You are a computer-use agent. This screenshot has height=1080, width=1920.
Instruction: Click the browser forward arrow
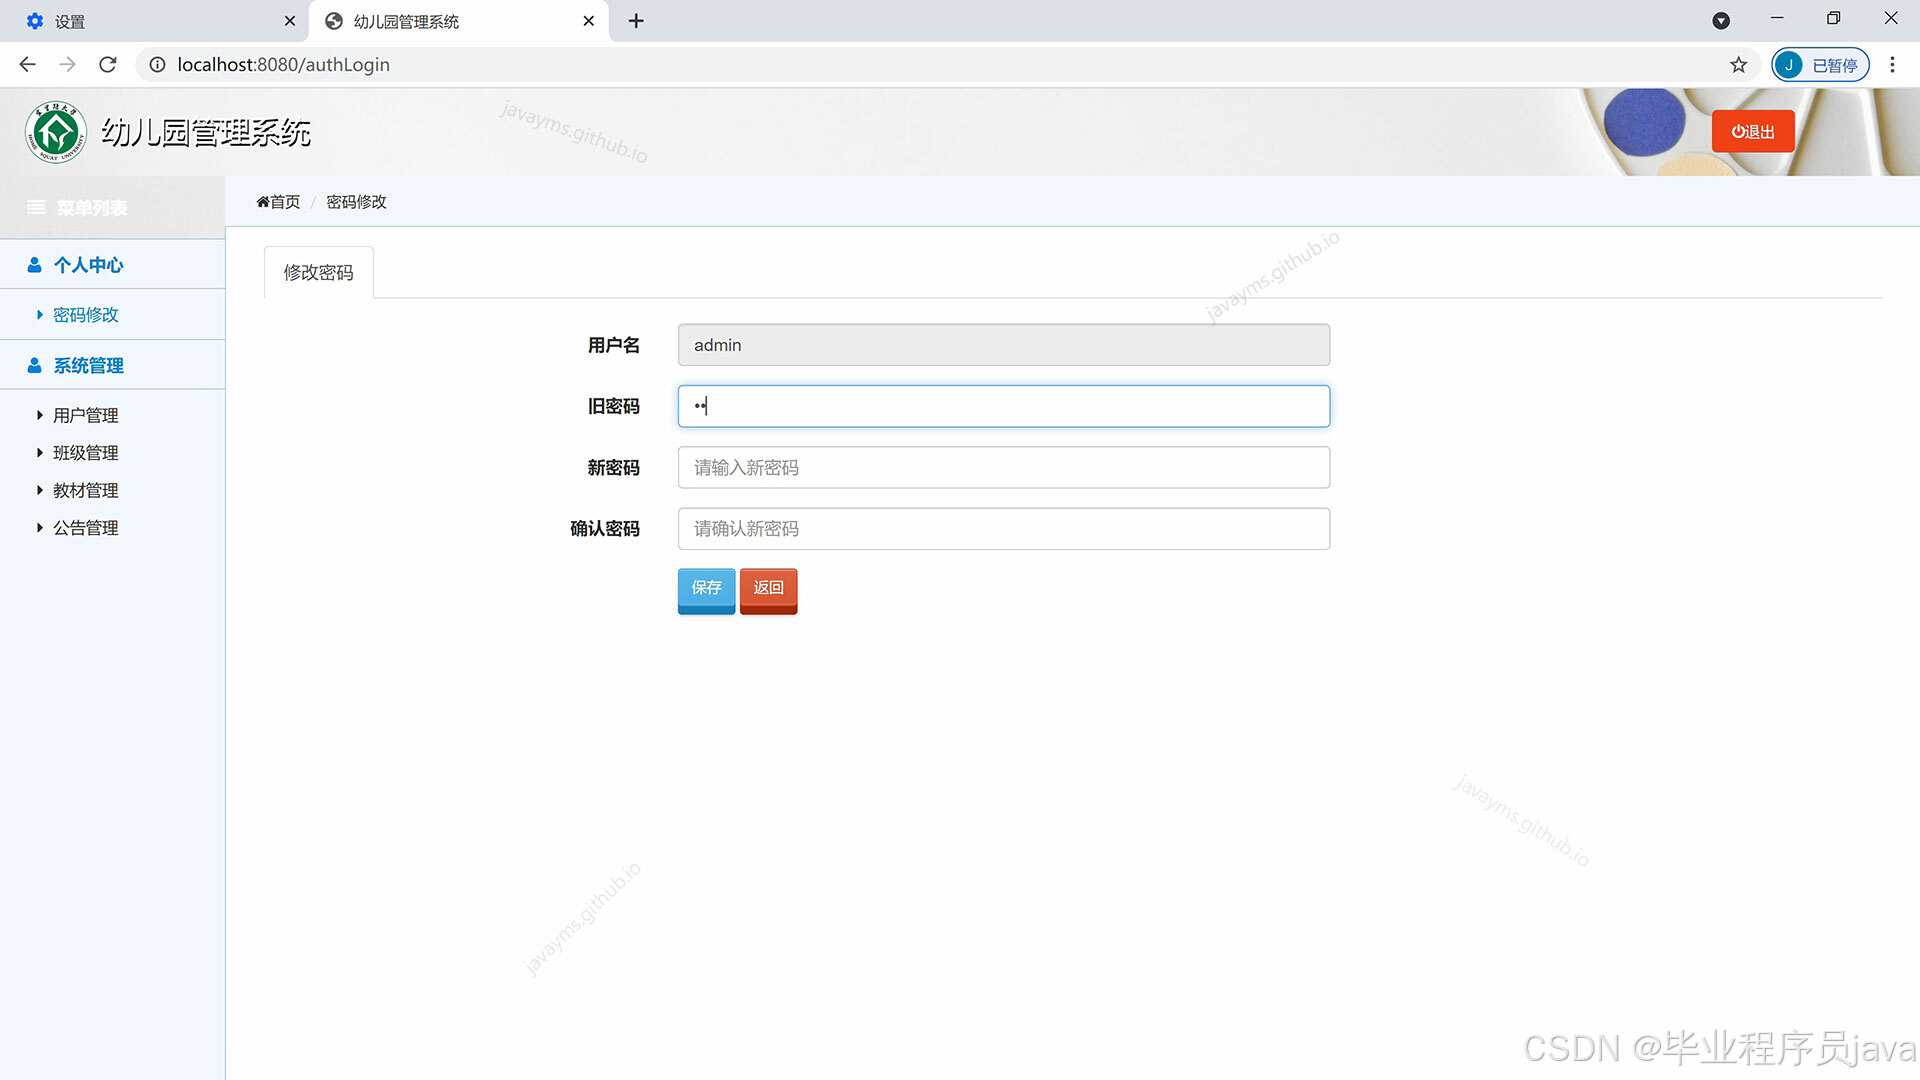[67, 65]
